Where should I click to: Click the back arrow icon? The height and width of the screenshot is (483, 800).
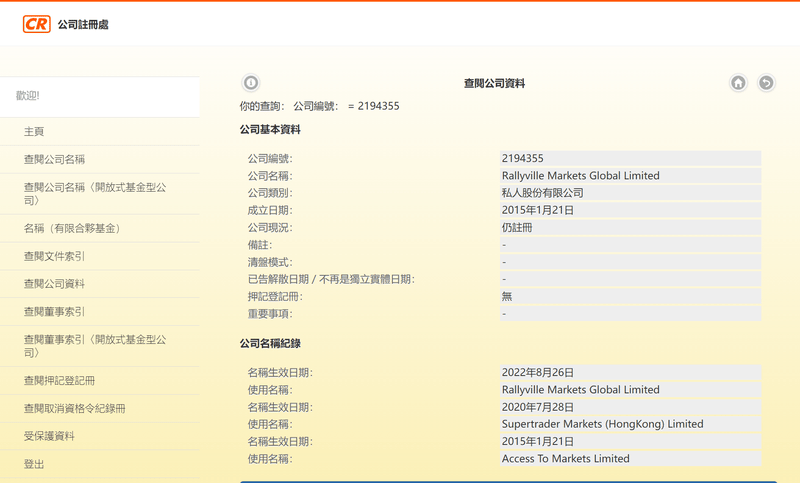click(766, 83)
